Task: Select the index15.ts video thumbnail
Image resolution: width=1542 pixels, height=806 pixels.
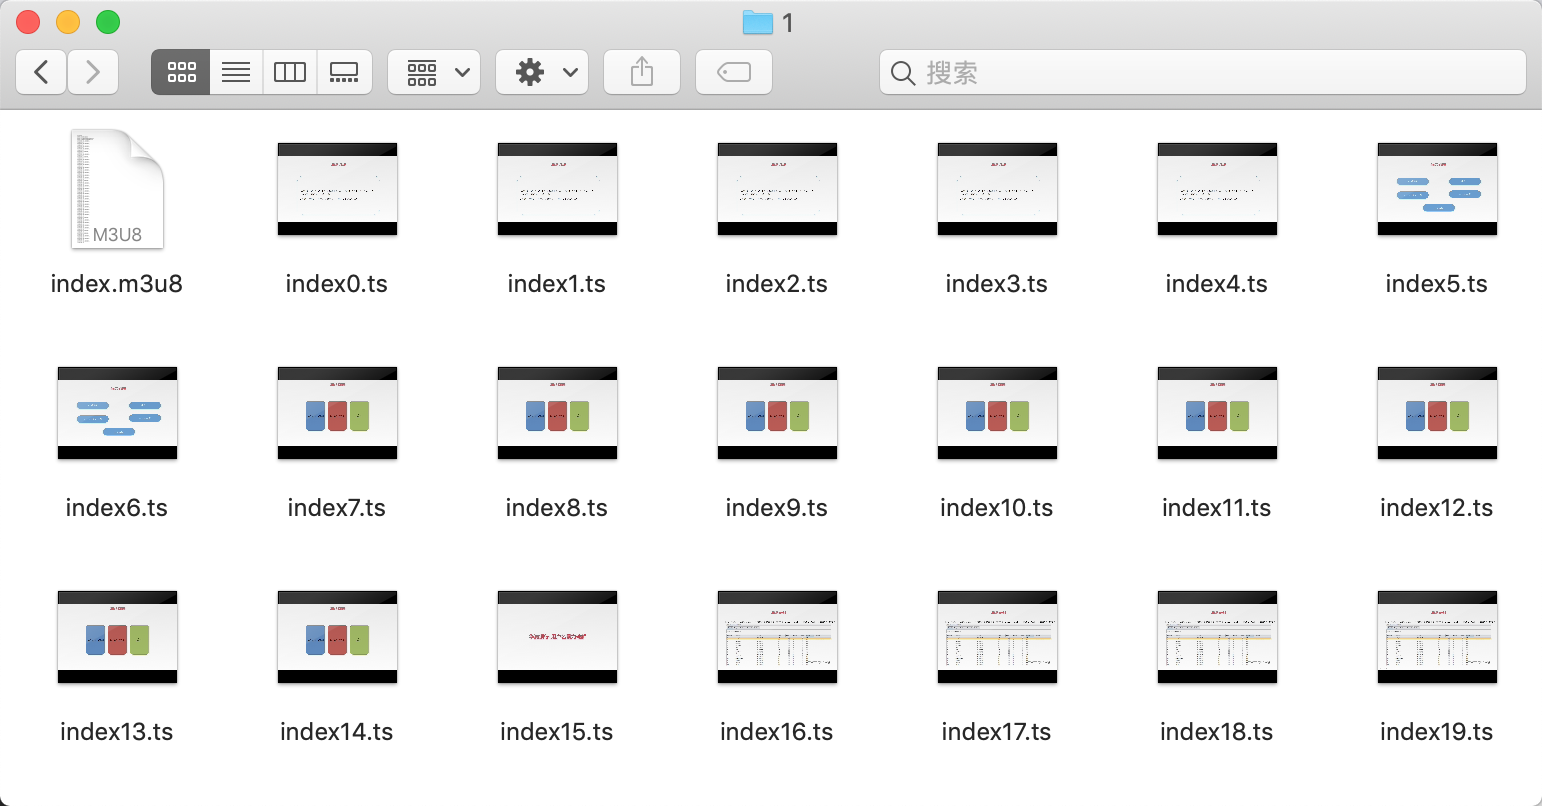Action: click(557, 637)
